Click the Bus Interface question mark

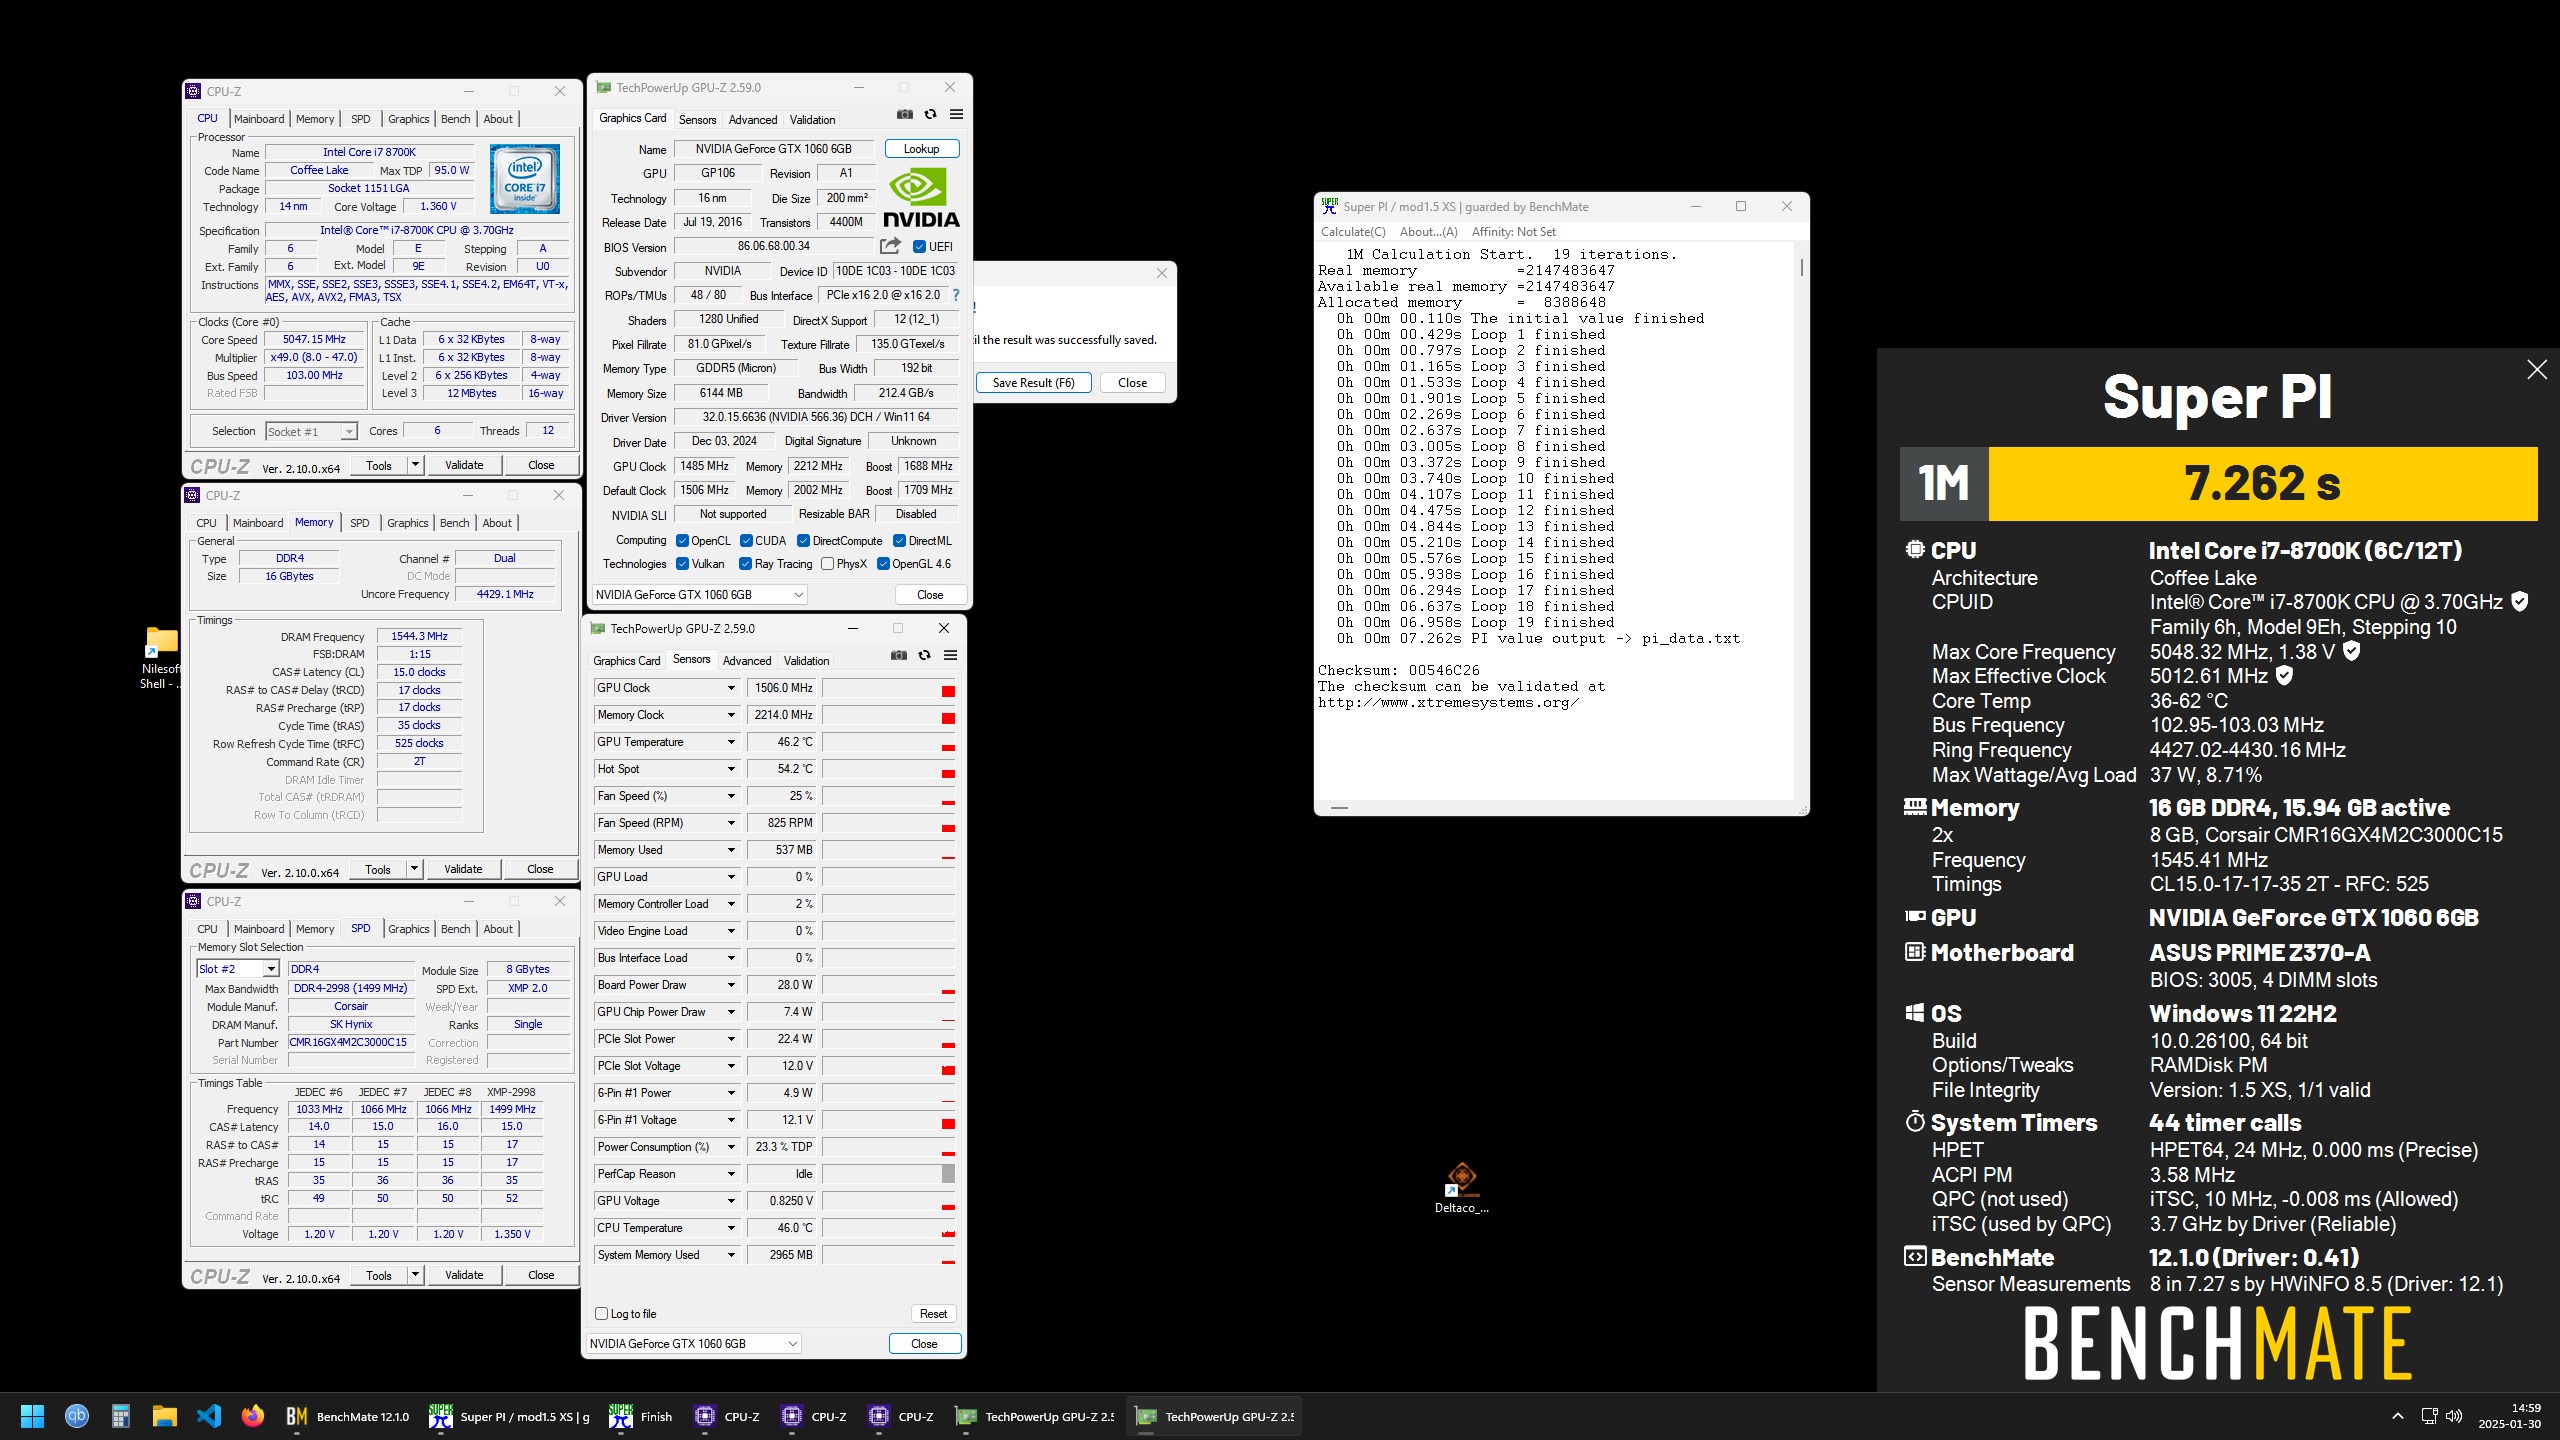(956, 295)
